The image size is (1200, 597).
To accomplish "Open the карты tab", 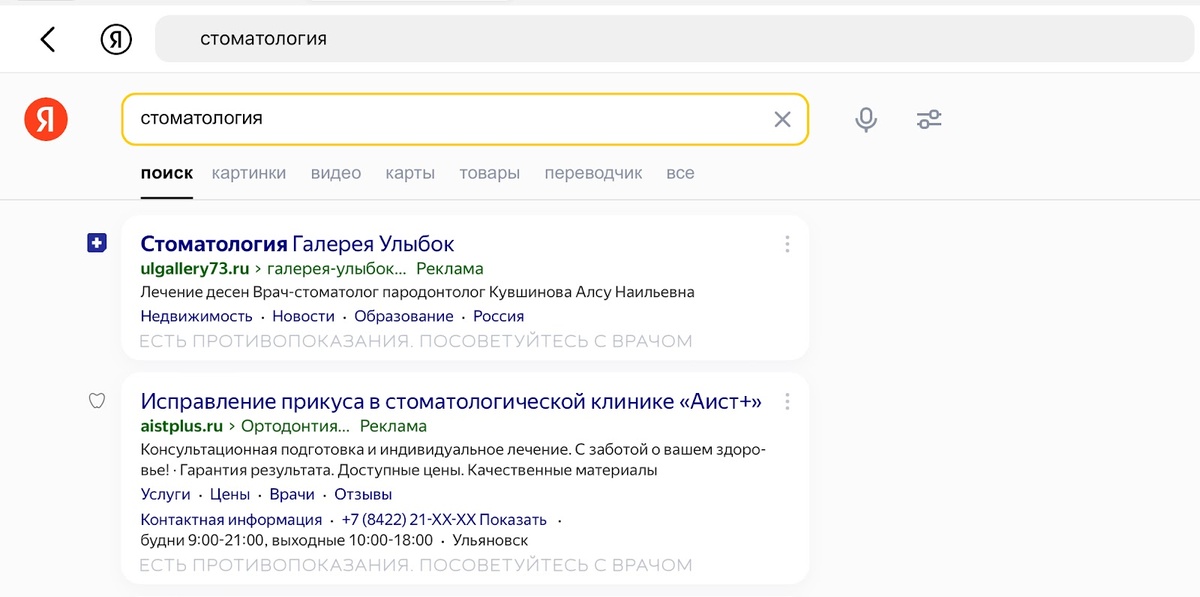I will click(410, 173).
